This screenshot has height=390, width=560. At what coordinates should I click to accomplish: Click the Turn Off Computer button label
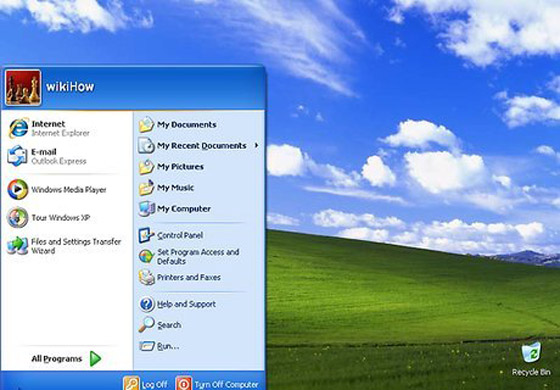[226, 385]
